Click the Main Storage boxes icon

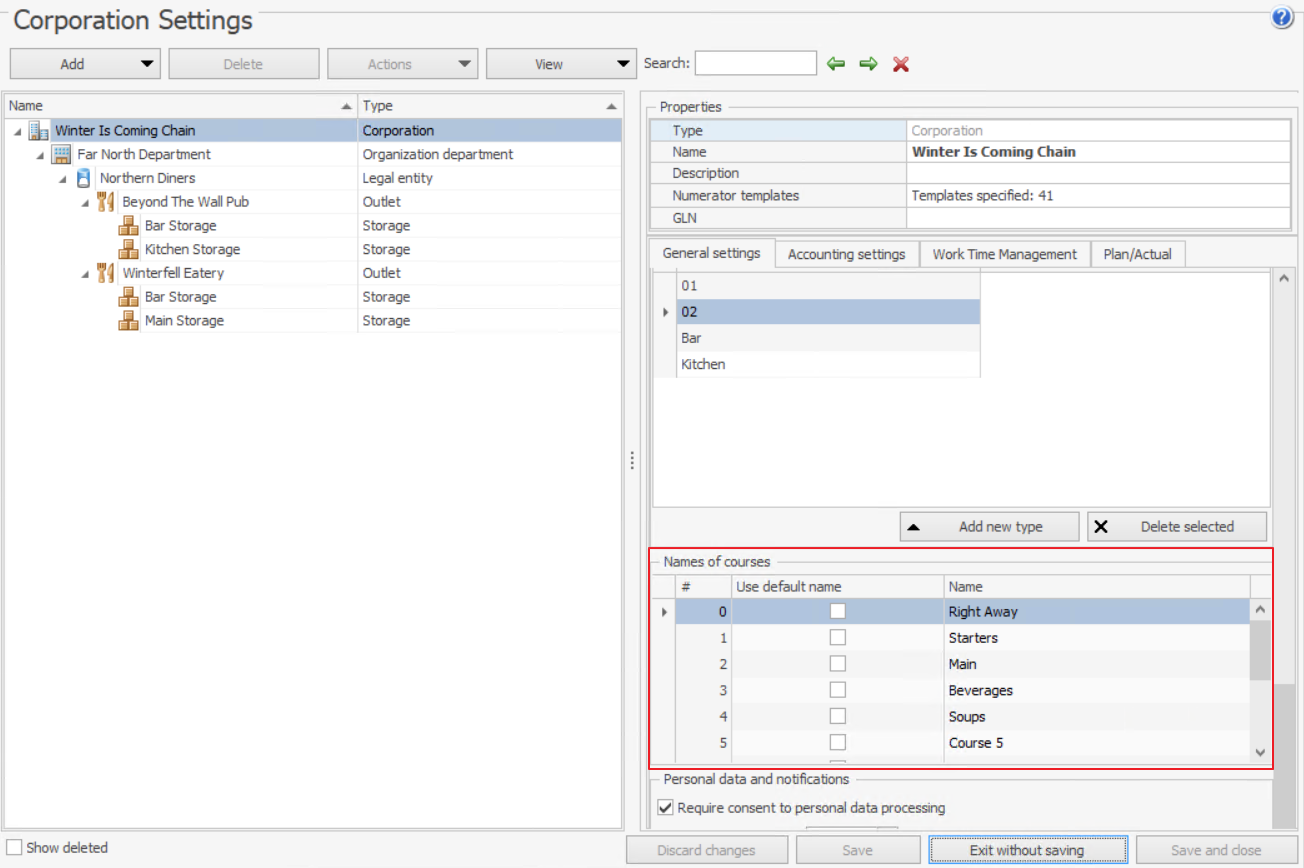tap(128, 321)
